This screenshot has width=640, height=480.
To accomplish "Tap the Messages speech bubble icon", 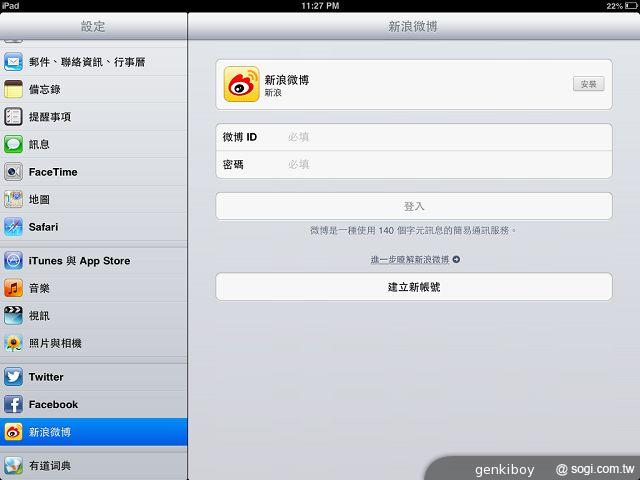I will [13, 144].
